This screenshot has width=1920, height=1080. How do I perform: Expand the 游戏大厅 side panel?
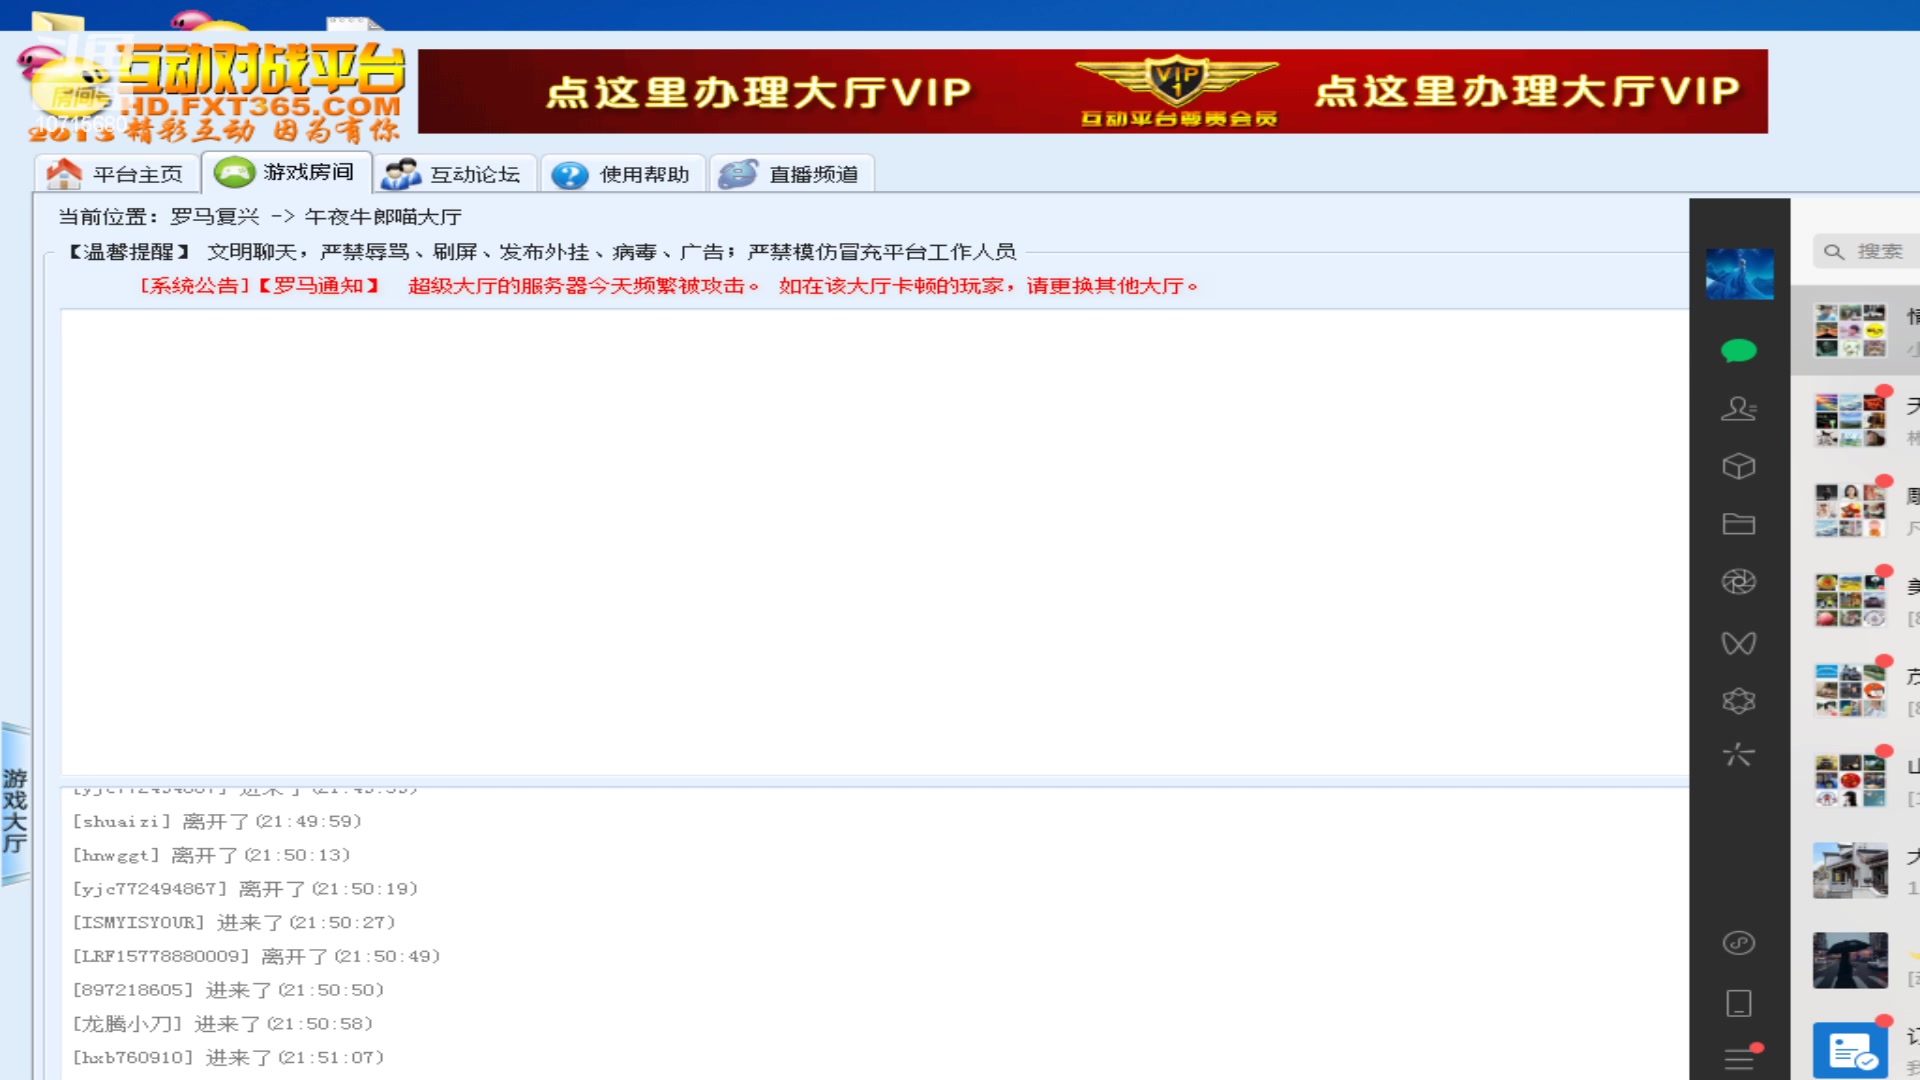click(x=15, y=805)
